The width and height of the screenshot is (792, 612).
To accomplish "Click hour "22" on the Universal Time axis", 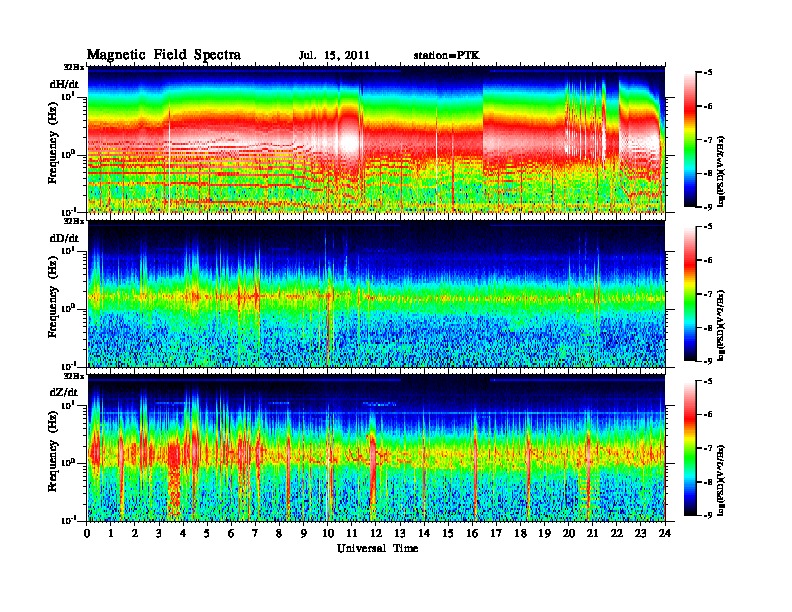I will pyautogui.click(x=617, y=533).
